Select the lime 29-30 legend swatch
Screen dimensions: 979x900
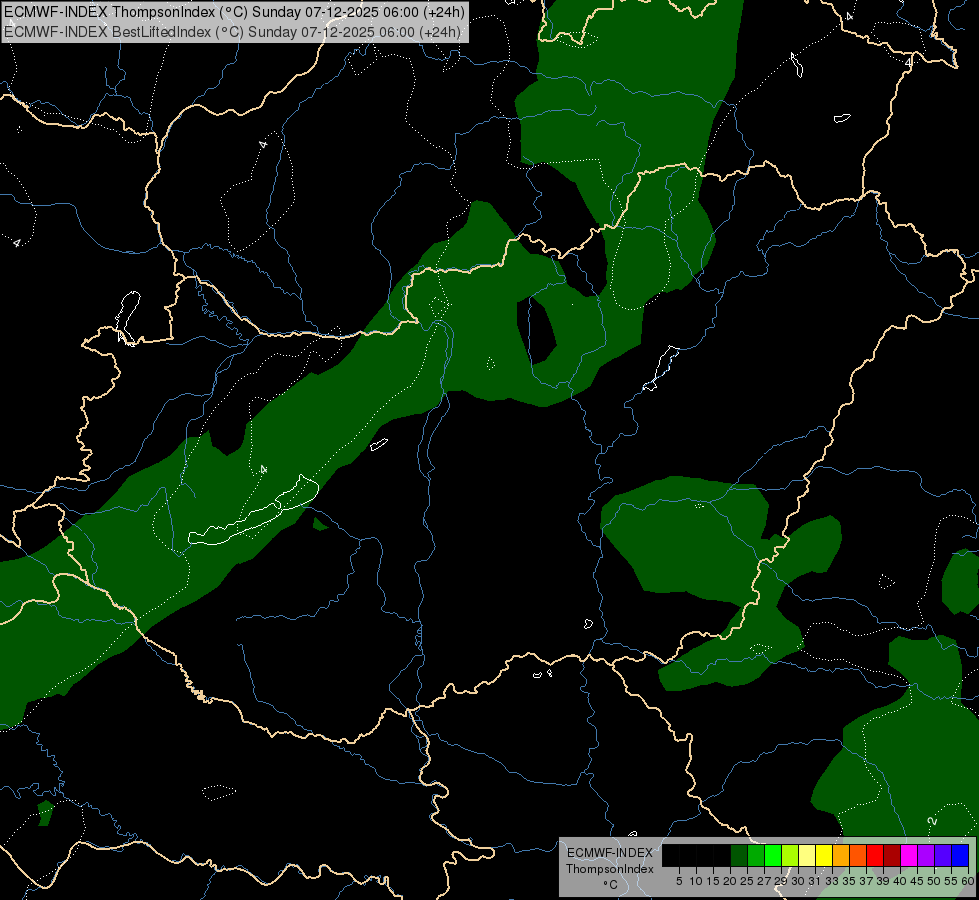(790, 855)
